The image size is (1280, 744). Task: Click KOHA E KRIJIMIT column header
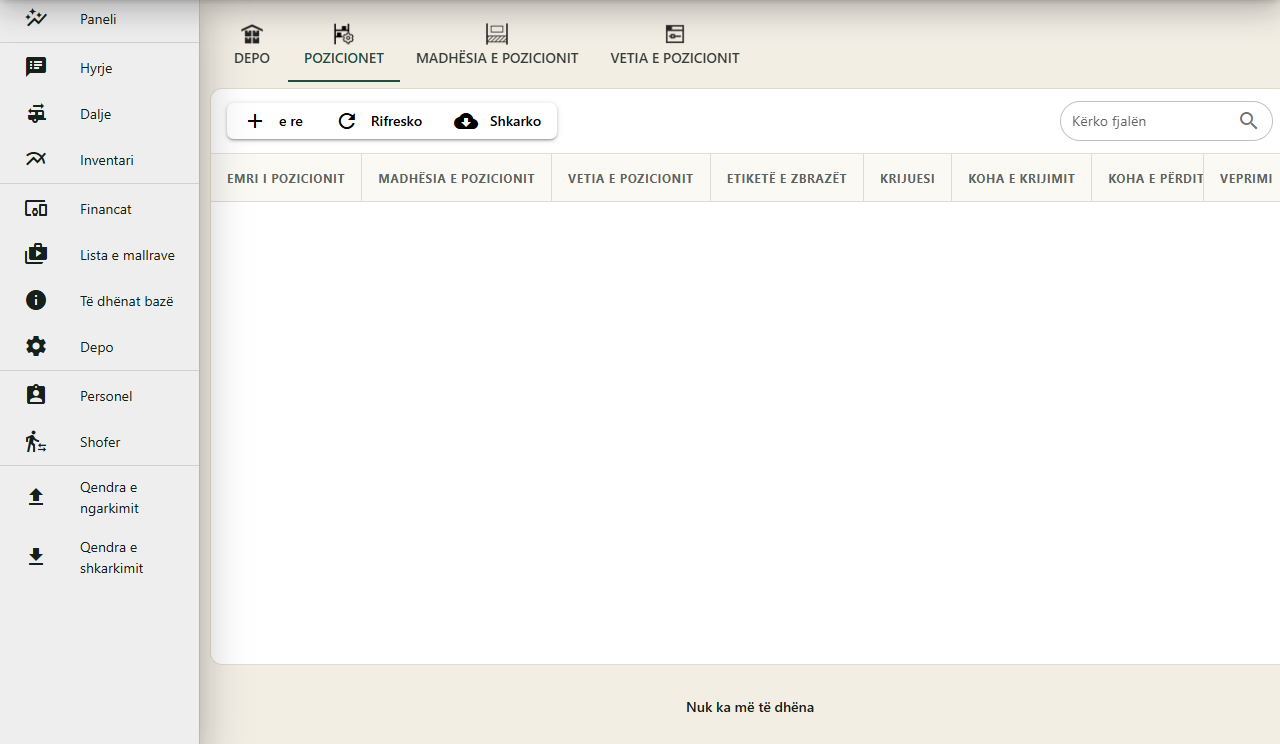(1021, 178)
